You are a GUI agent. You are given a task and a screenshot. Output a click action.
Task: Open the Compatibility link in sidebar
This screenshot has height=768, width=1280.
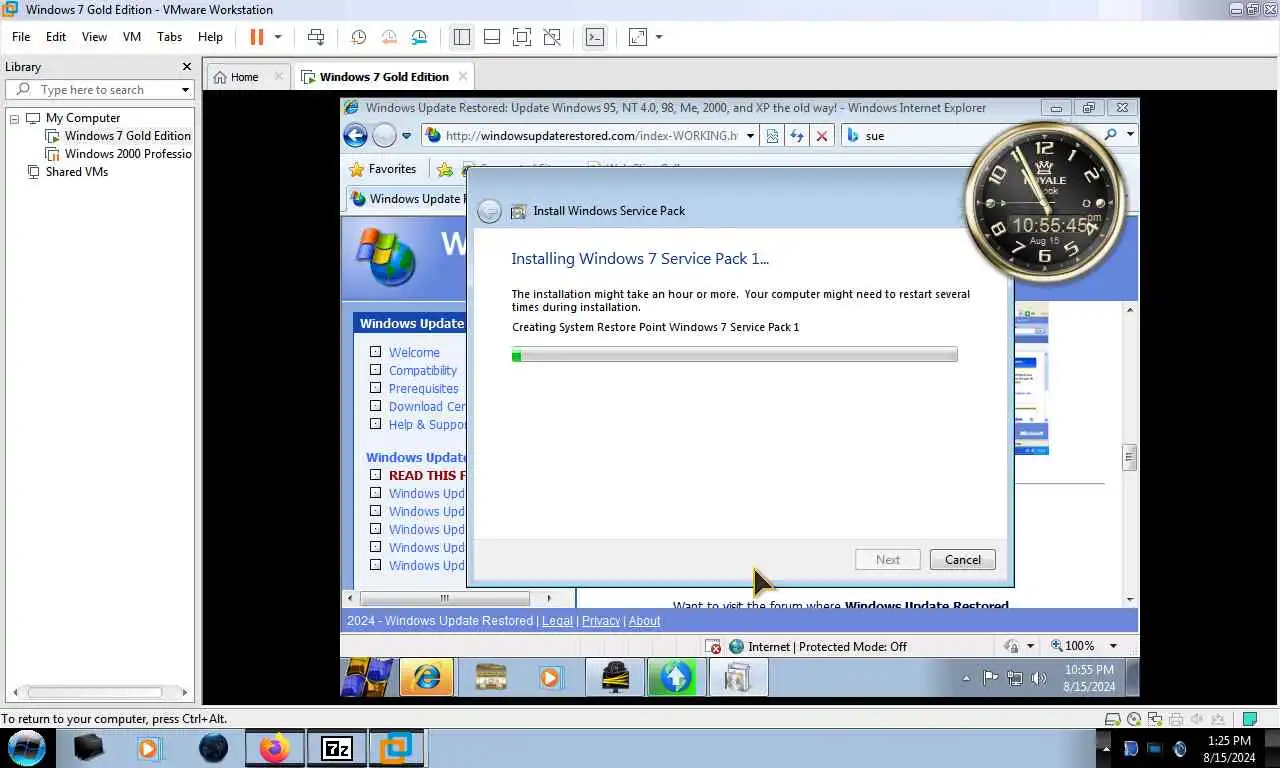click(x=423, y=370)
